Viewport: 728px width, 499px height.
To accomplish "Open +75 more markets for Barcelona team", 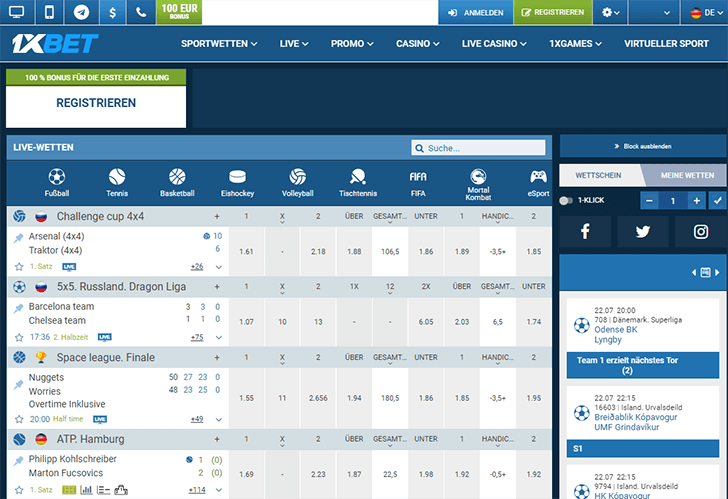I will (x=197, y=337).
